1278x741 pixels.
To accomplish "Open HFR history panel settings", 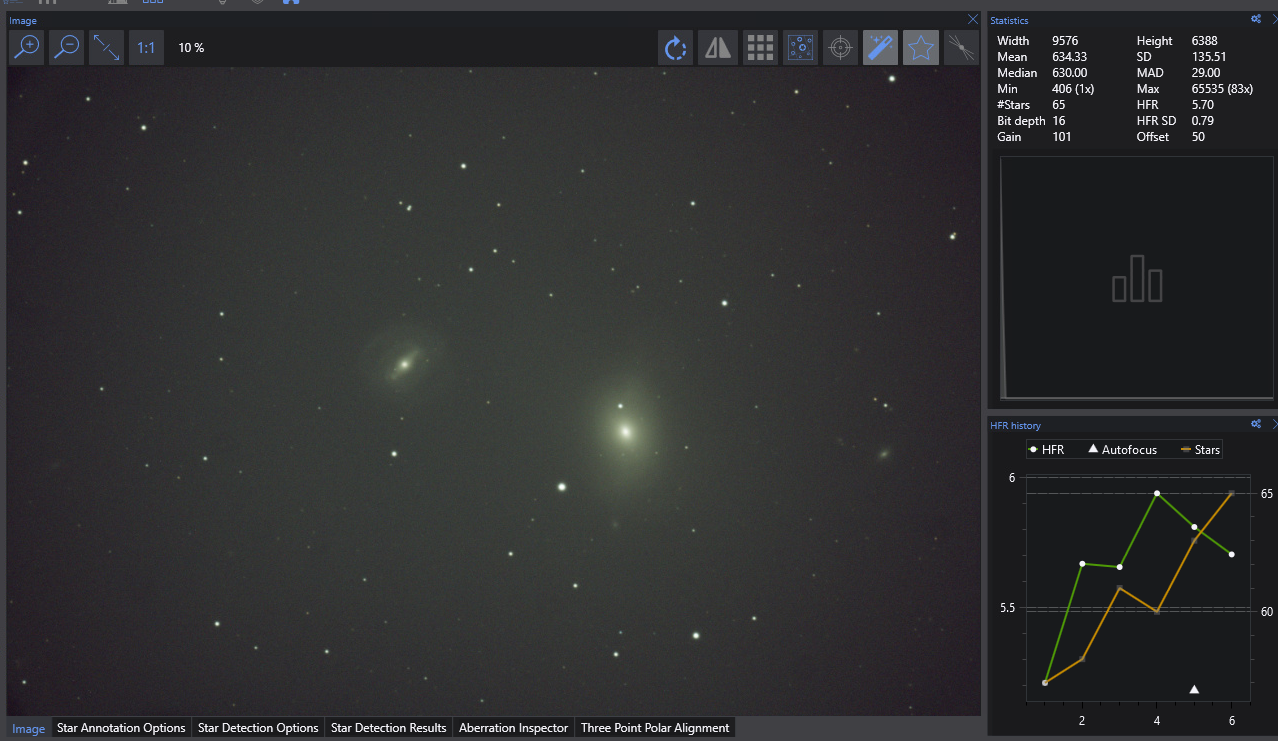I will 1255,424.
